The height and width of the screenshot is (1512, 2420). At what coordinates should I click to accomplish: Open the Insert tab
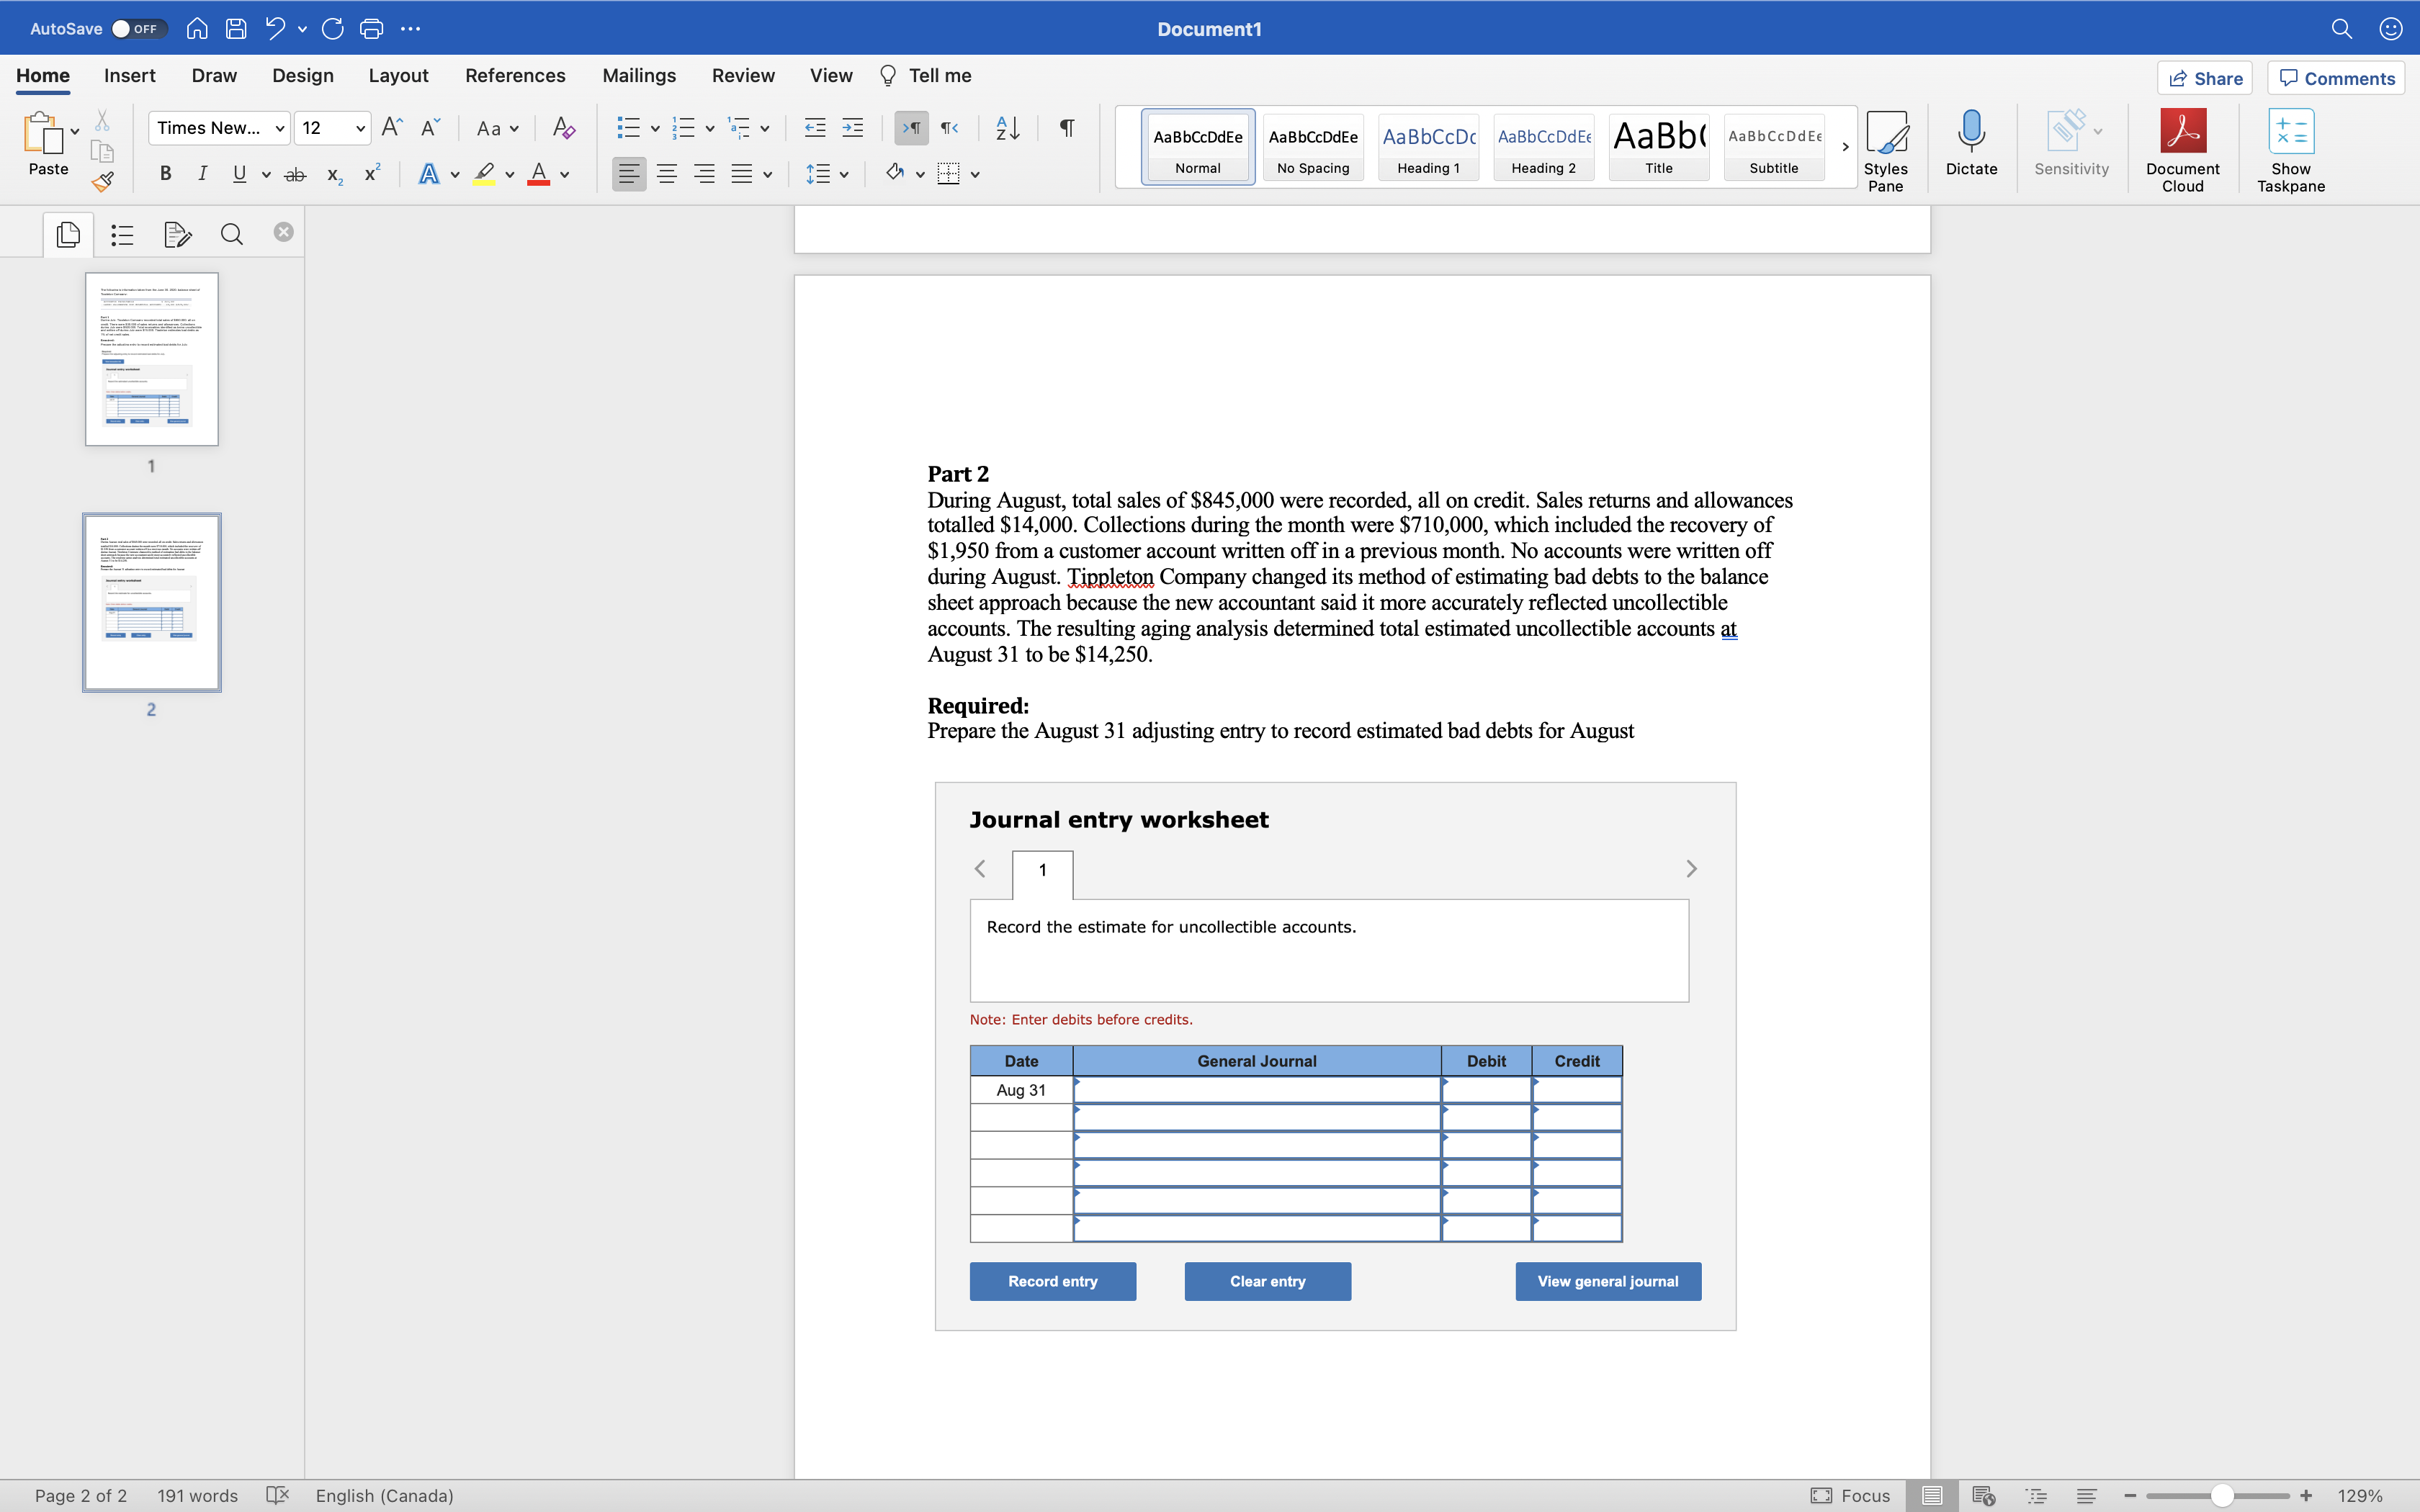coord(129,75)
